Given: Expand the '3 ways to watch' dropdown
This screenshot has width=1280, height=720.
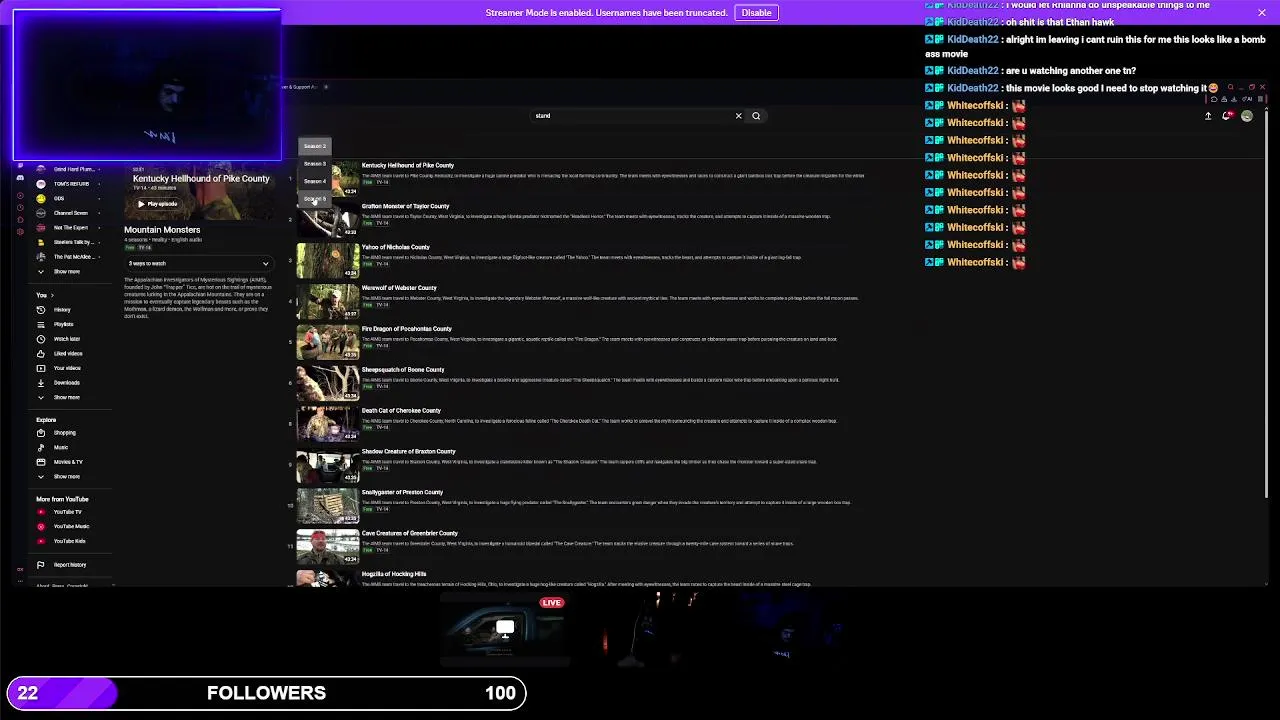Looking at the screenshot, I should tap(198, 264).
